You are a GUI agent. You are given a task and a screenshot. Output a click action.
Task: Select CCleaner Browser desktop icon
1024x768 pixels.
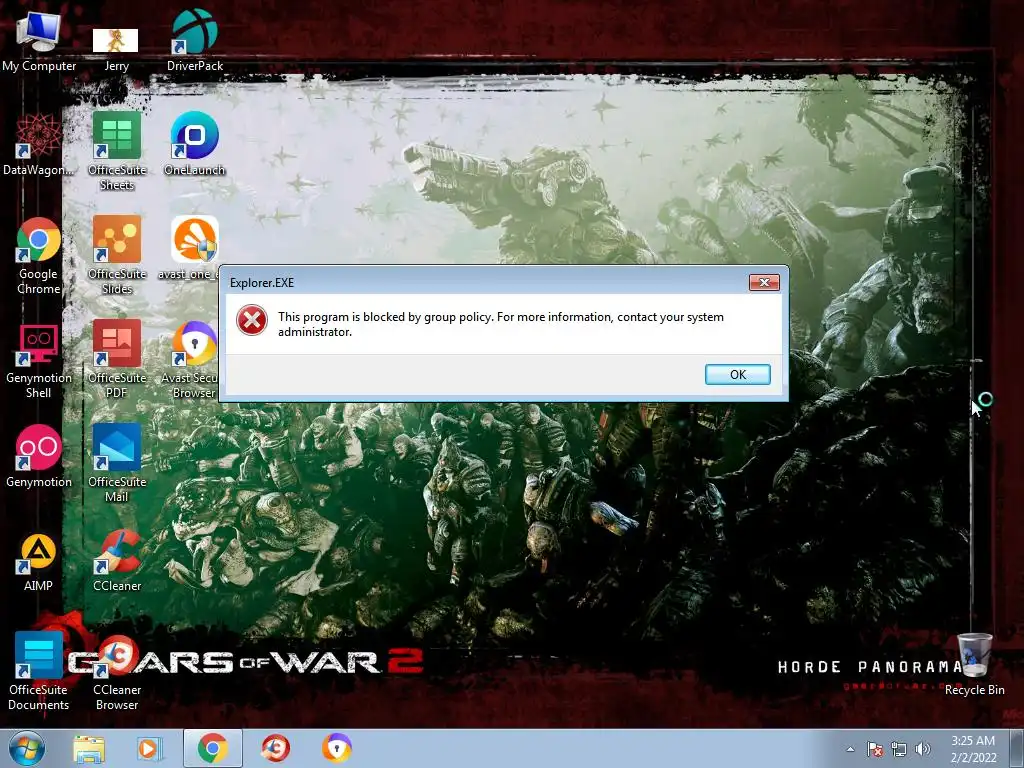tap(117, 673)
